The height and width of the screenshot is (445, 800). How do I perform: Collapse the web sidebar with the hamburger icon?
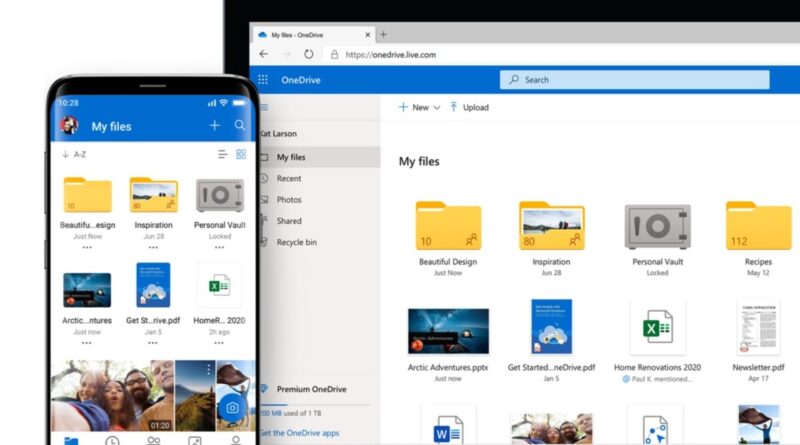[264, 107]
